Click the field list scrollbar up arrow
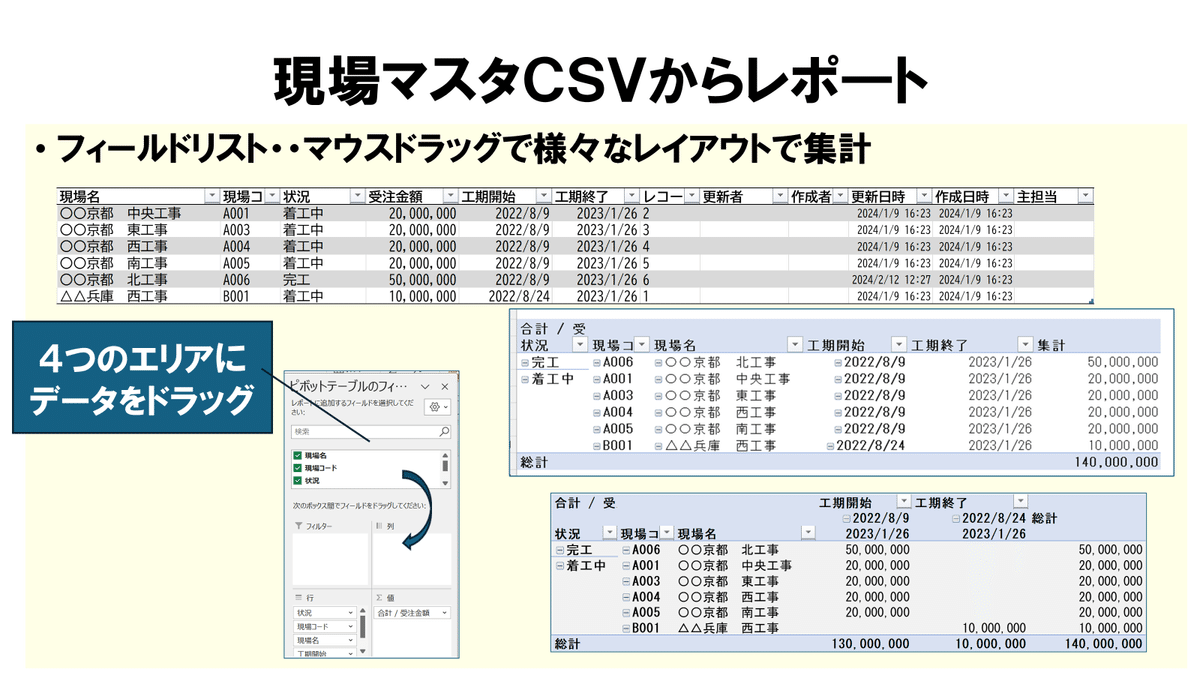Image resolution: width=1200 pixels, height=675 pixels. point(446,454)
